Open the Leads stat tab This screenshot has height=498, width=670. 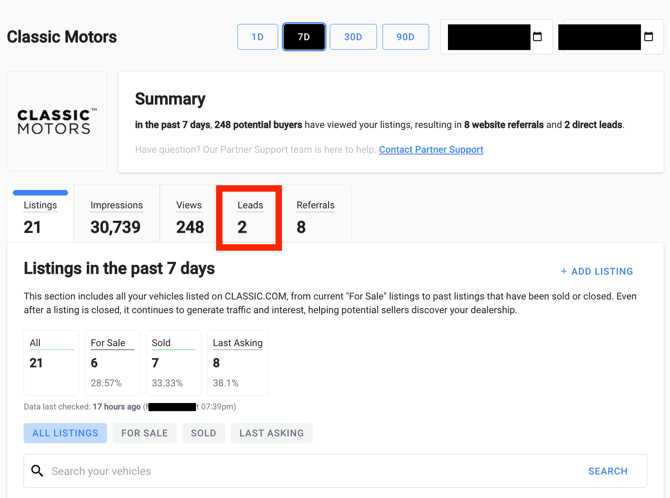249,217
